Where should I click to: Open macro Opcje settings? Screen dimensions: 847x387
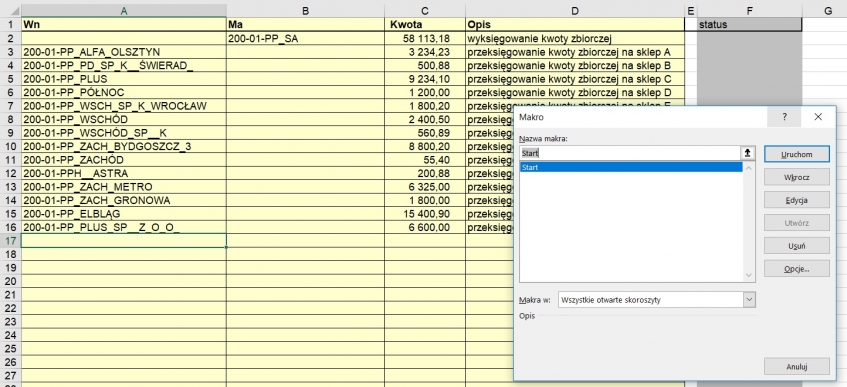click(x=796, y=268)
